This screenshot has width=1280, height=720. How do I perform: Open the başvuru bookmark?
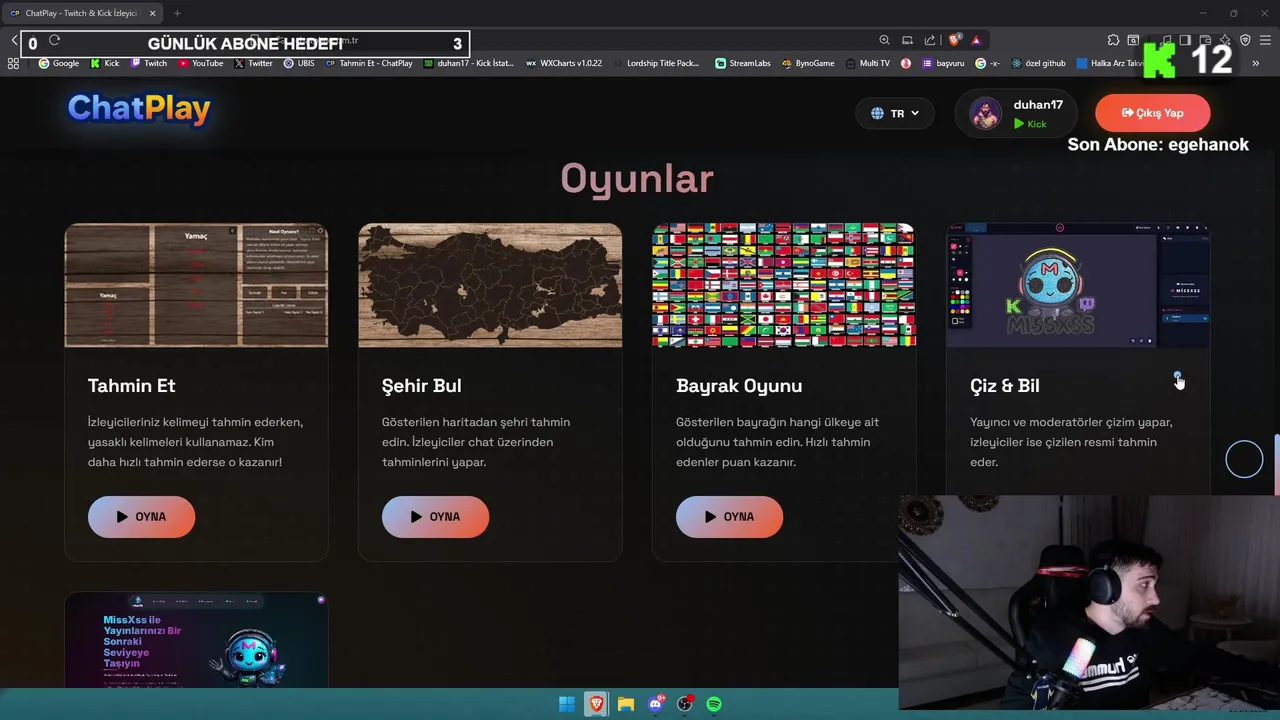943,63
